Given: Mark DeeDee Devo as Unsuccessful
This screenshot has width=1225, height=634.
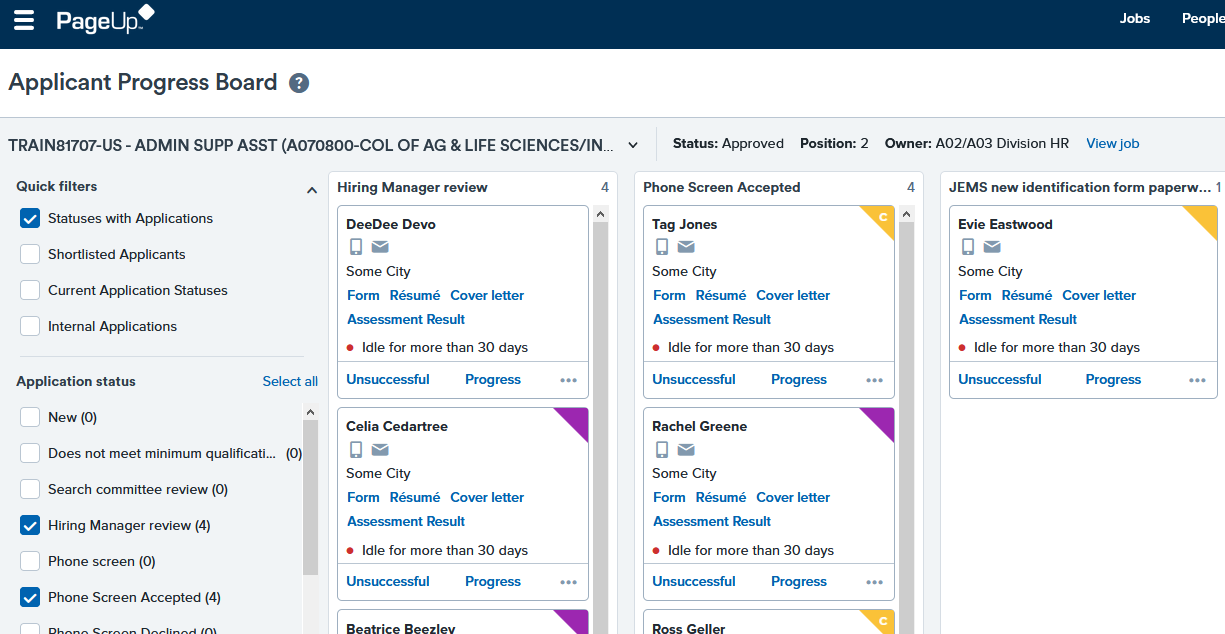Looking at the screenshot, I should (388, 380).
